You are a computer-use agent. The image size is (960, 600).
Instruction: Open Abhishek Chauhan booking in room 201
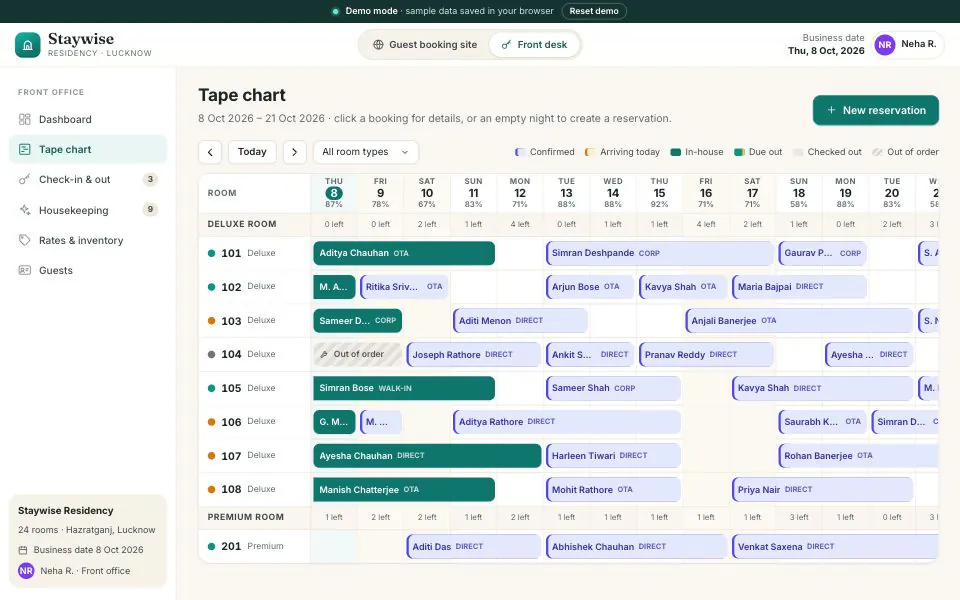636,546
